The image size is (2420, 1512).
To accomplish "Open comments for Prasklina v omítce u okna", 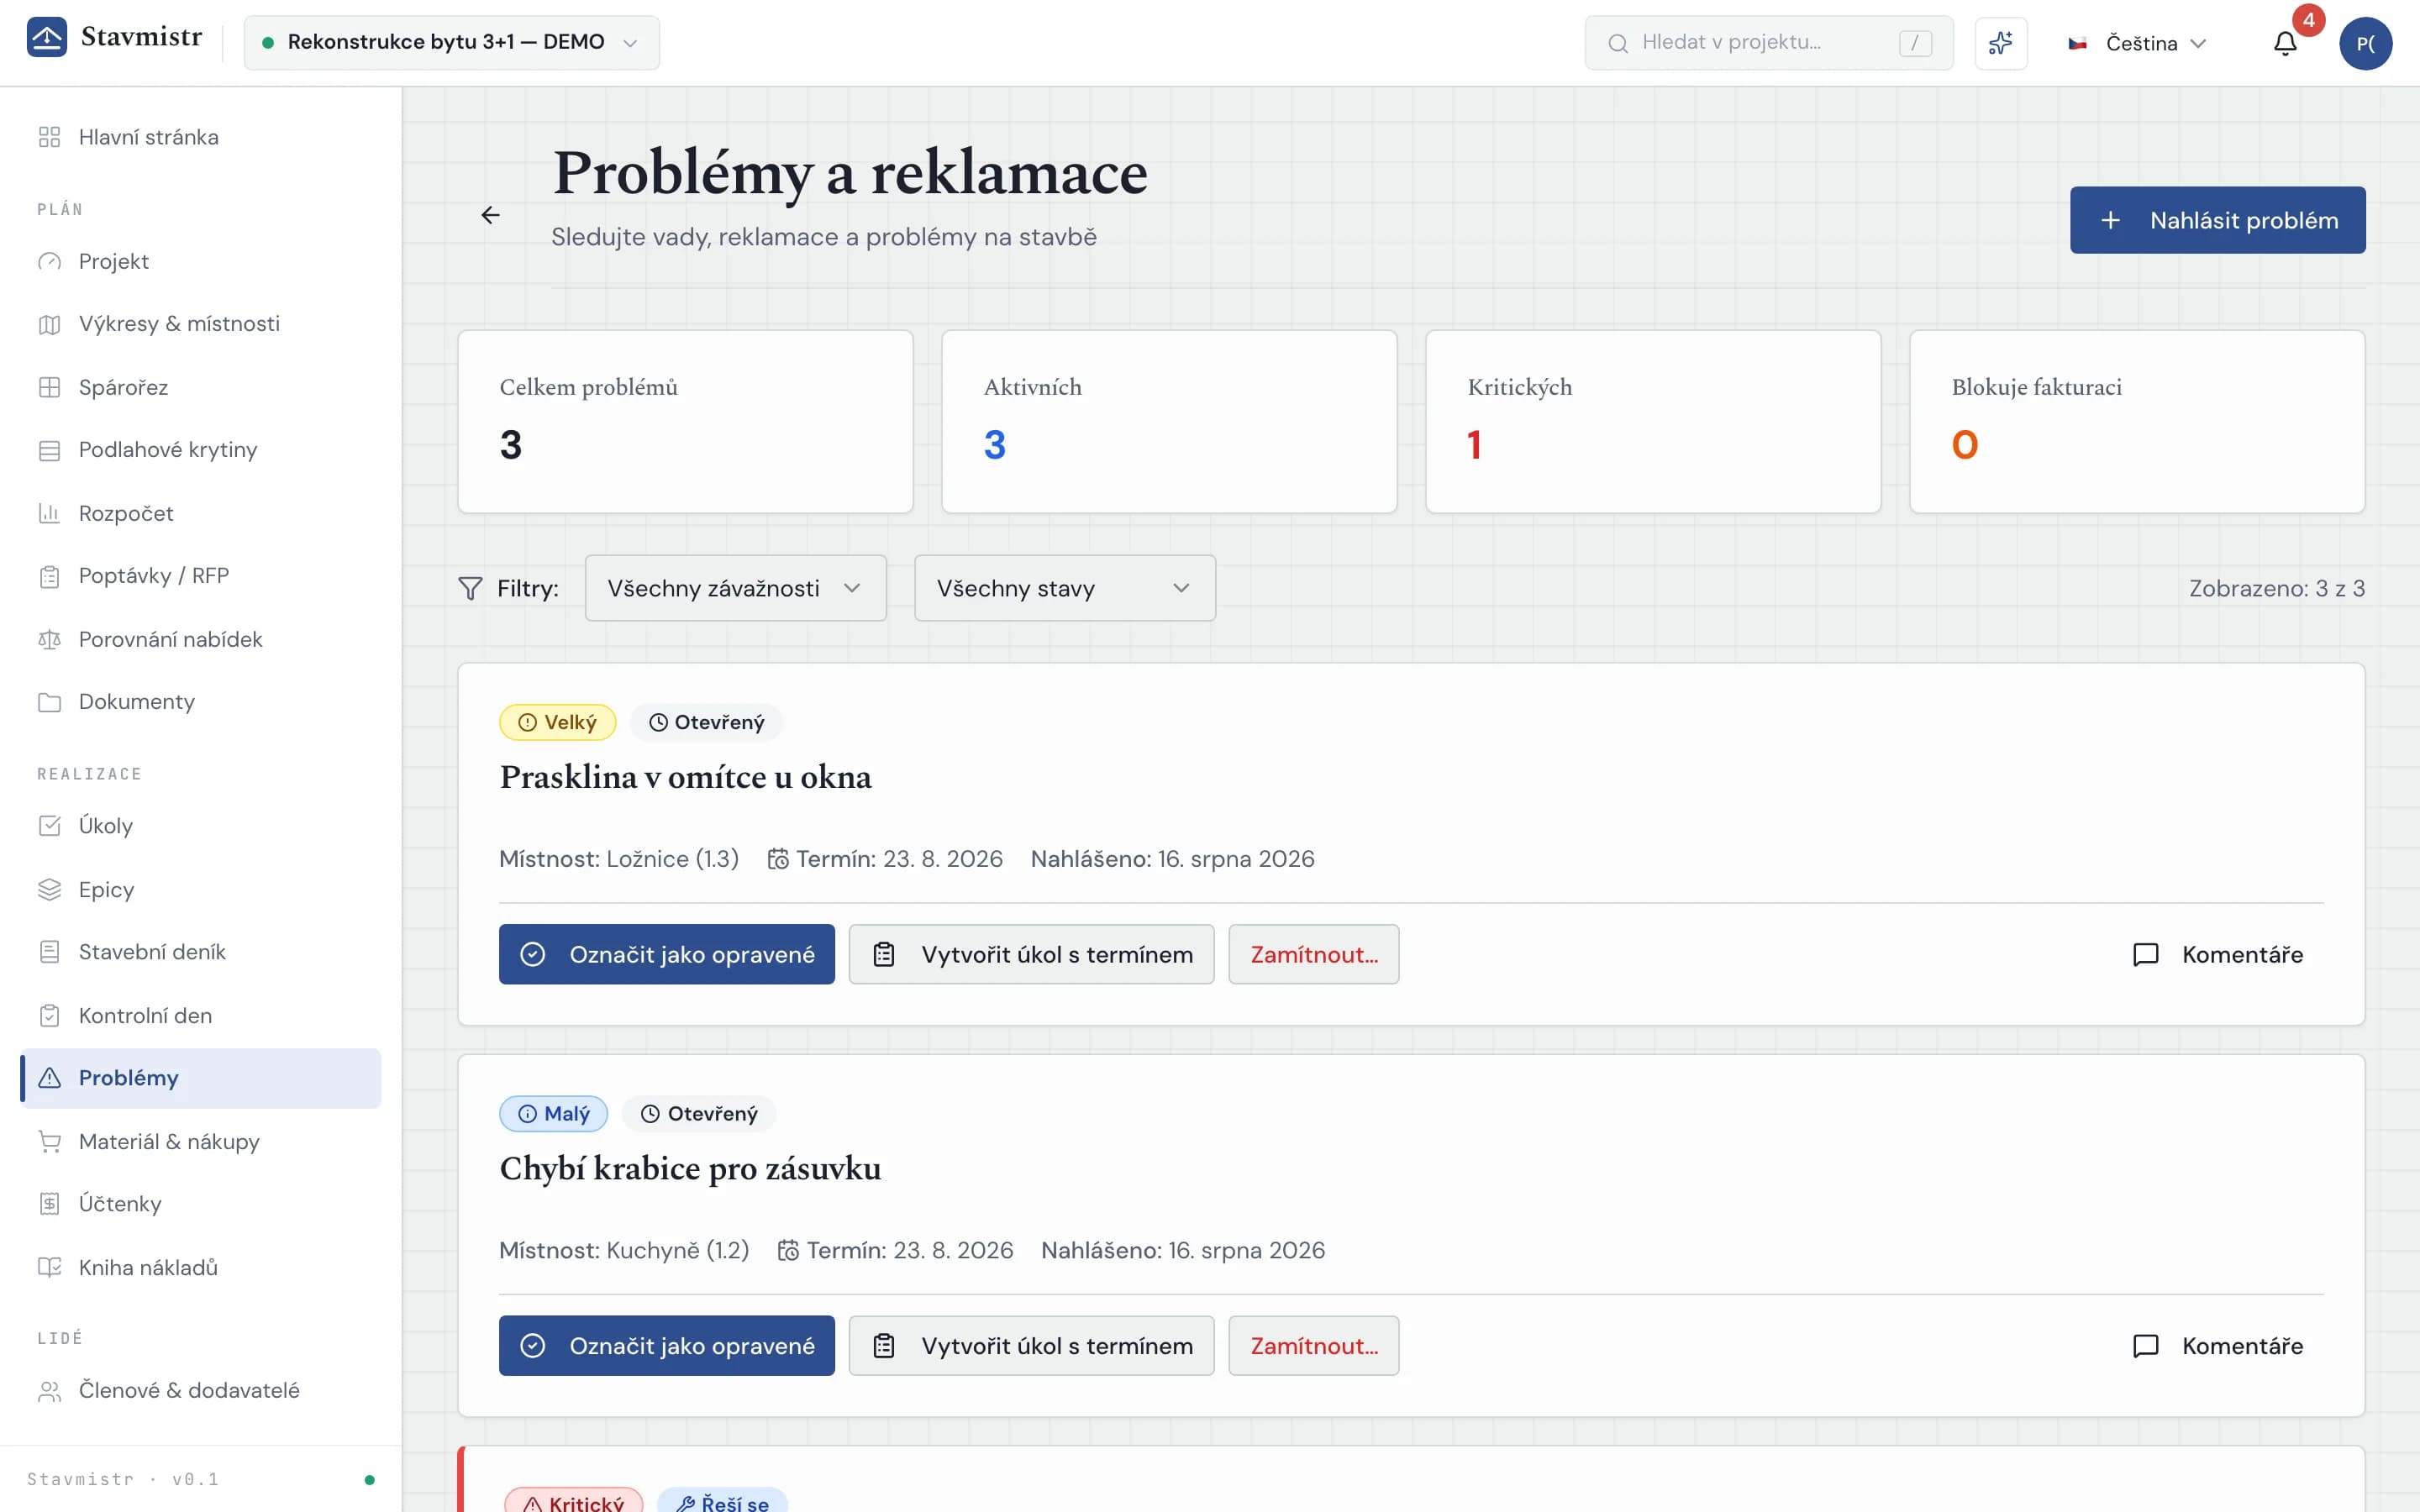I will [x=2217, y=954].
